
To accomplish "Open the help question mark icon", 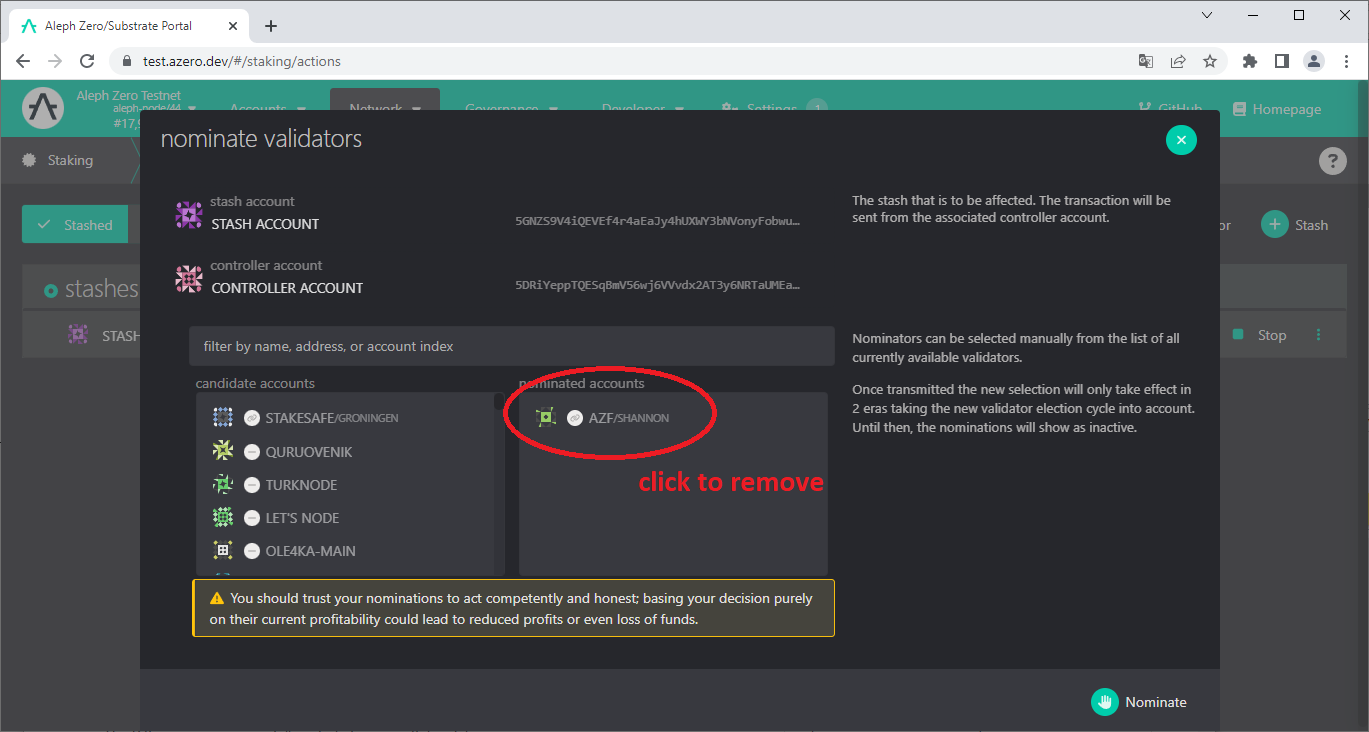I will 1332,161.
